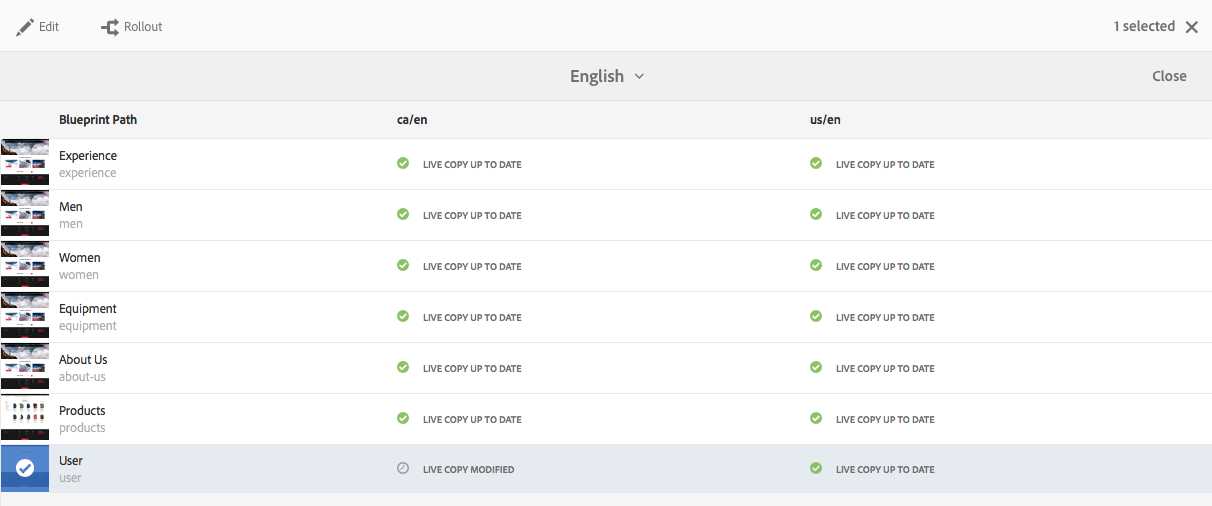The width and height of the screenshot is (1212, 506).
Task: Open the English language dropdown
Action: coord(606,76)
